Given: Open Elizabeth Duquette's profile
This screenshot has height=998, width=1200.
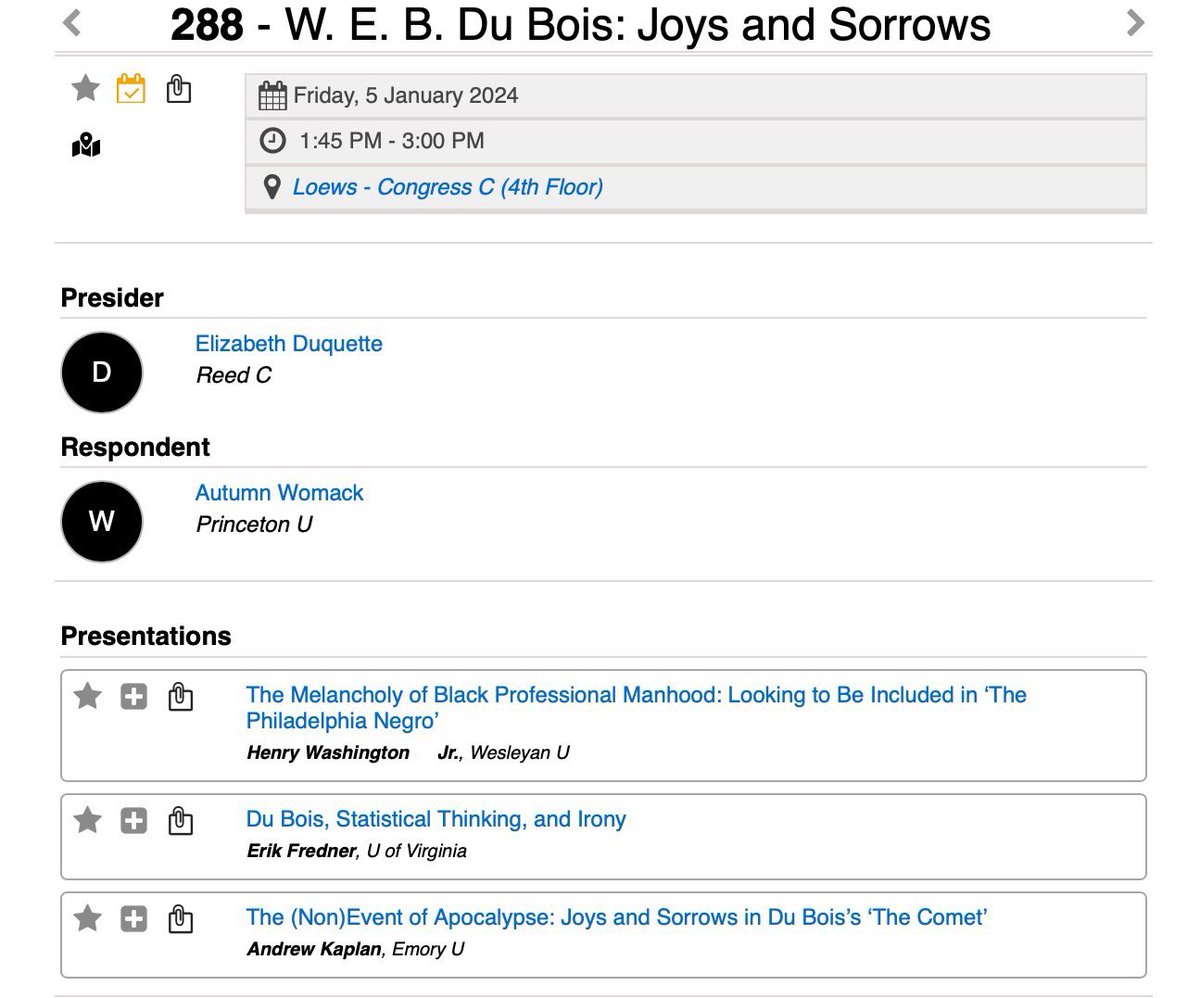Looking at the screenshot, I should coord(288,344).
